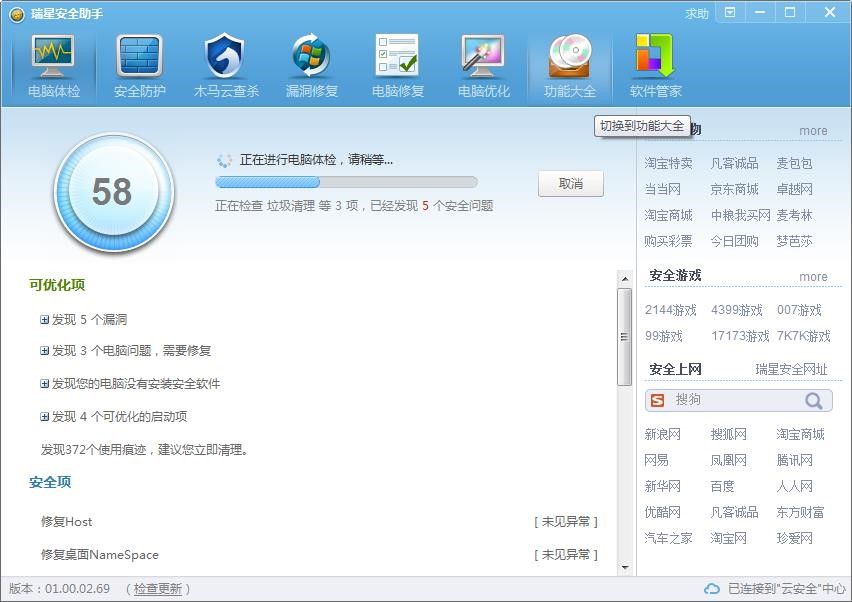
Task: Open the 百度 link
Action: point(722,486)
